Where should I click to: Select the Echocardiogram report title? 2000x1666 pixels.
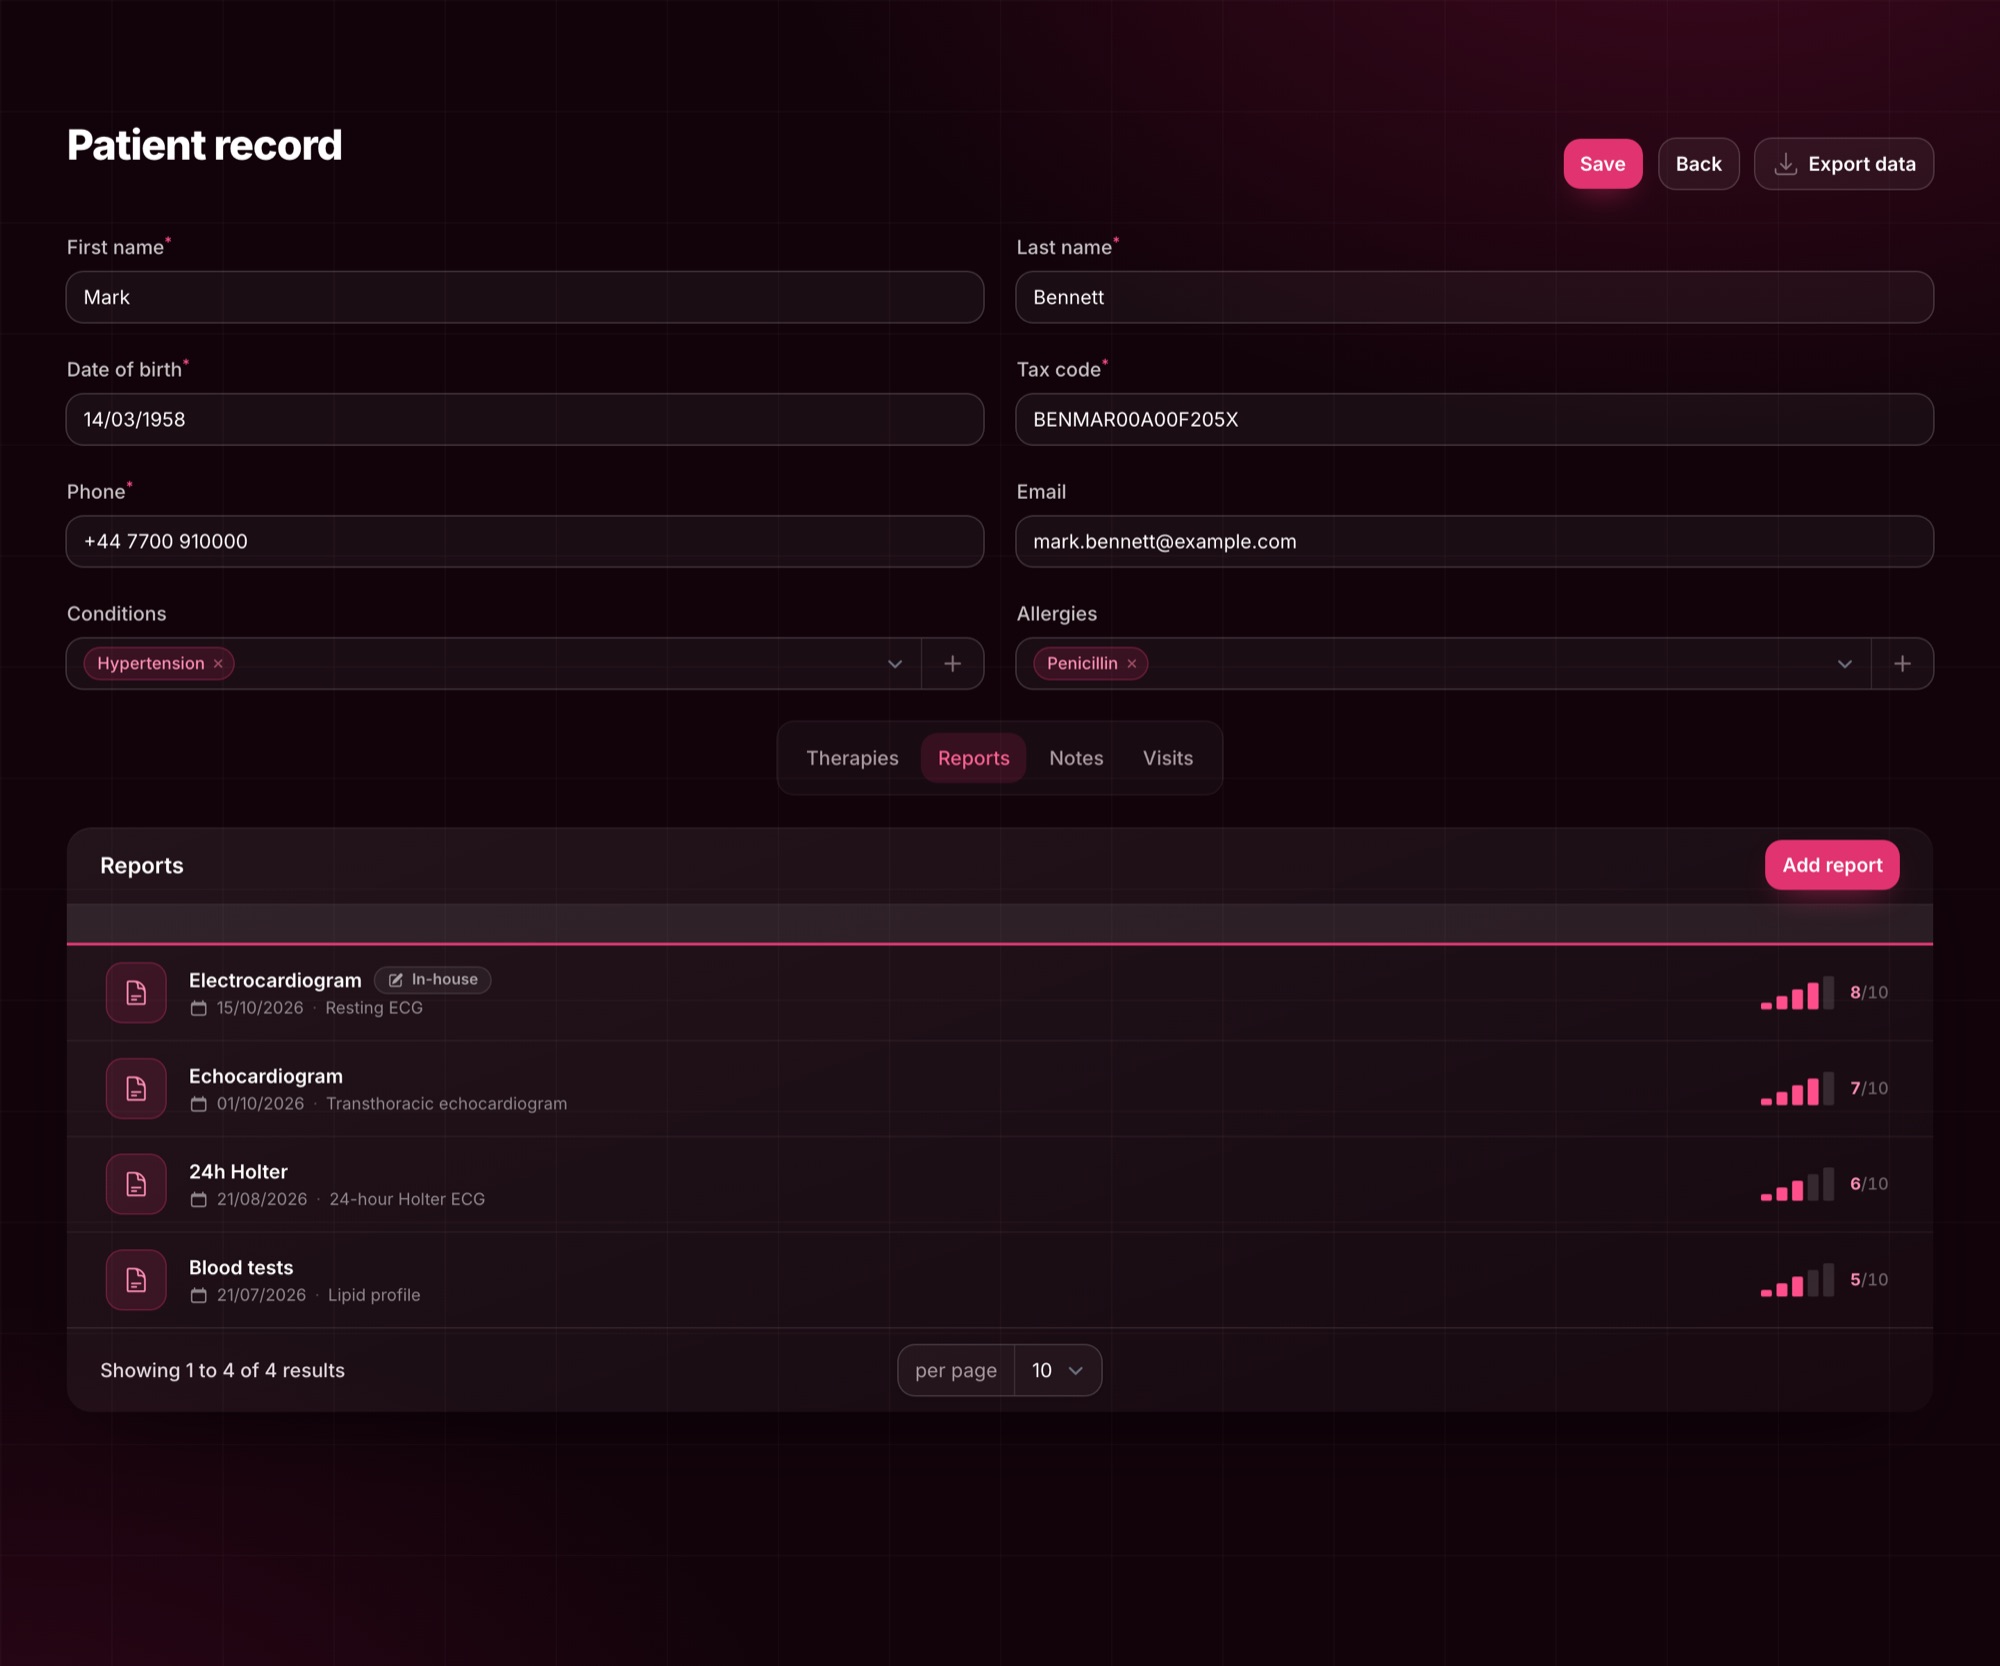pos(266,1076)
